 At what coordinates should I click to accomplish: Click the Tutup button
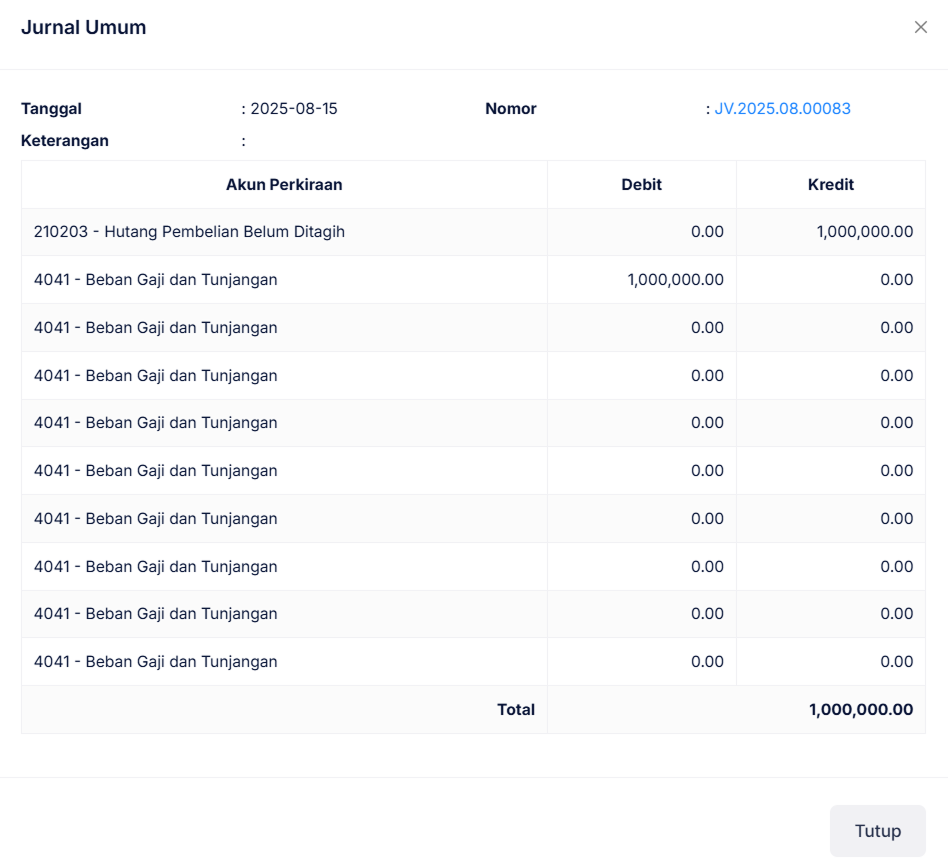tap(877, 831)
